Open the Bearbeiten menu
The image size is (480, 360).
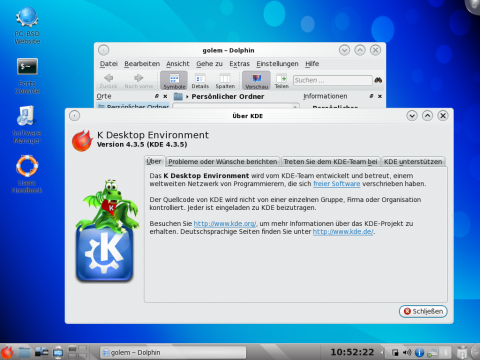[142, 64]
